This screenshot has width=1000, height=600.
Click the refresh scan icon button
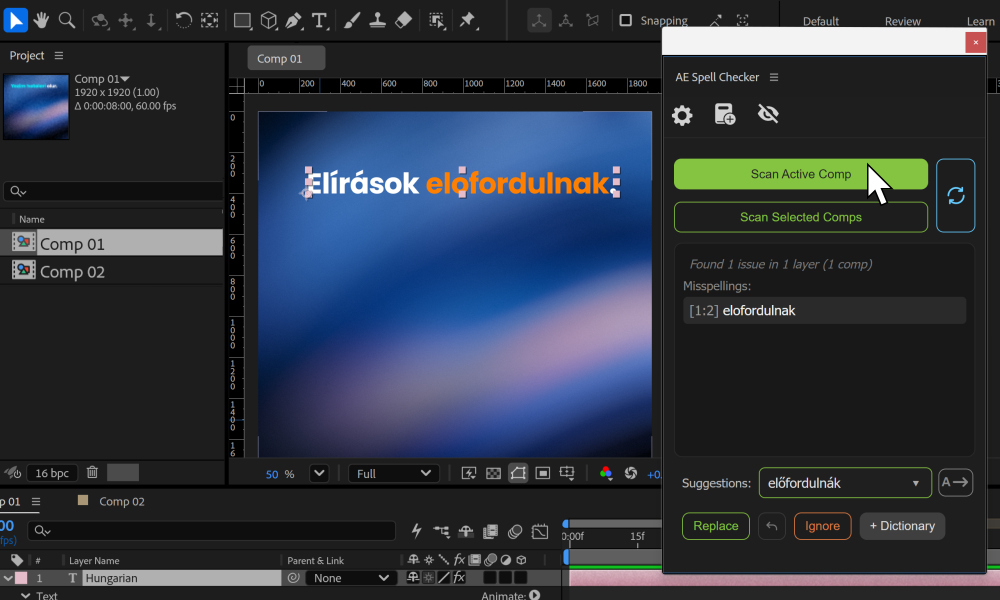[955, 195]
